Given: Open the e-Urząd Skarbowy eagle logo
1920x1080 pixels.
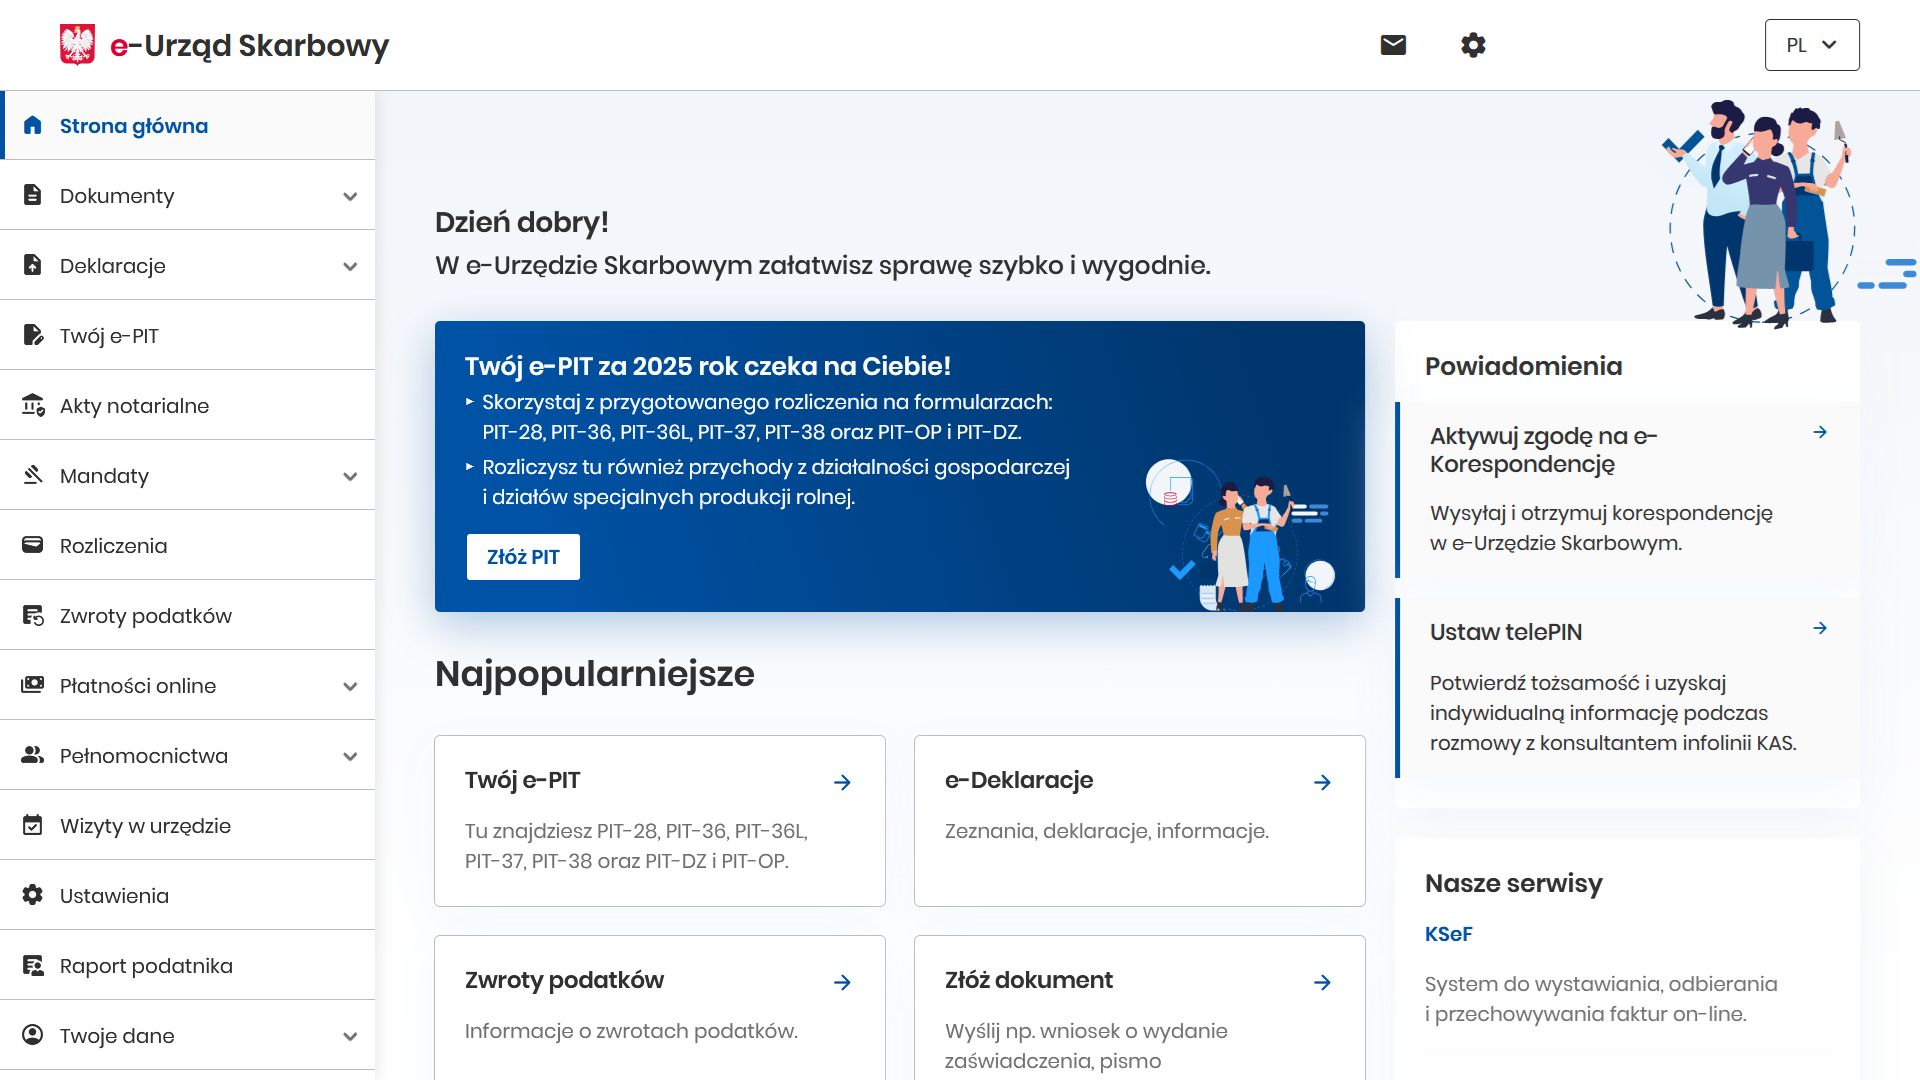Looking at the screenshot, I should [78, 44].
